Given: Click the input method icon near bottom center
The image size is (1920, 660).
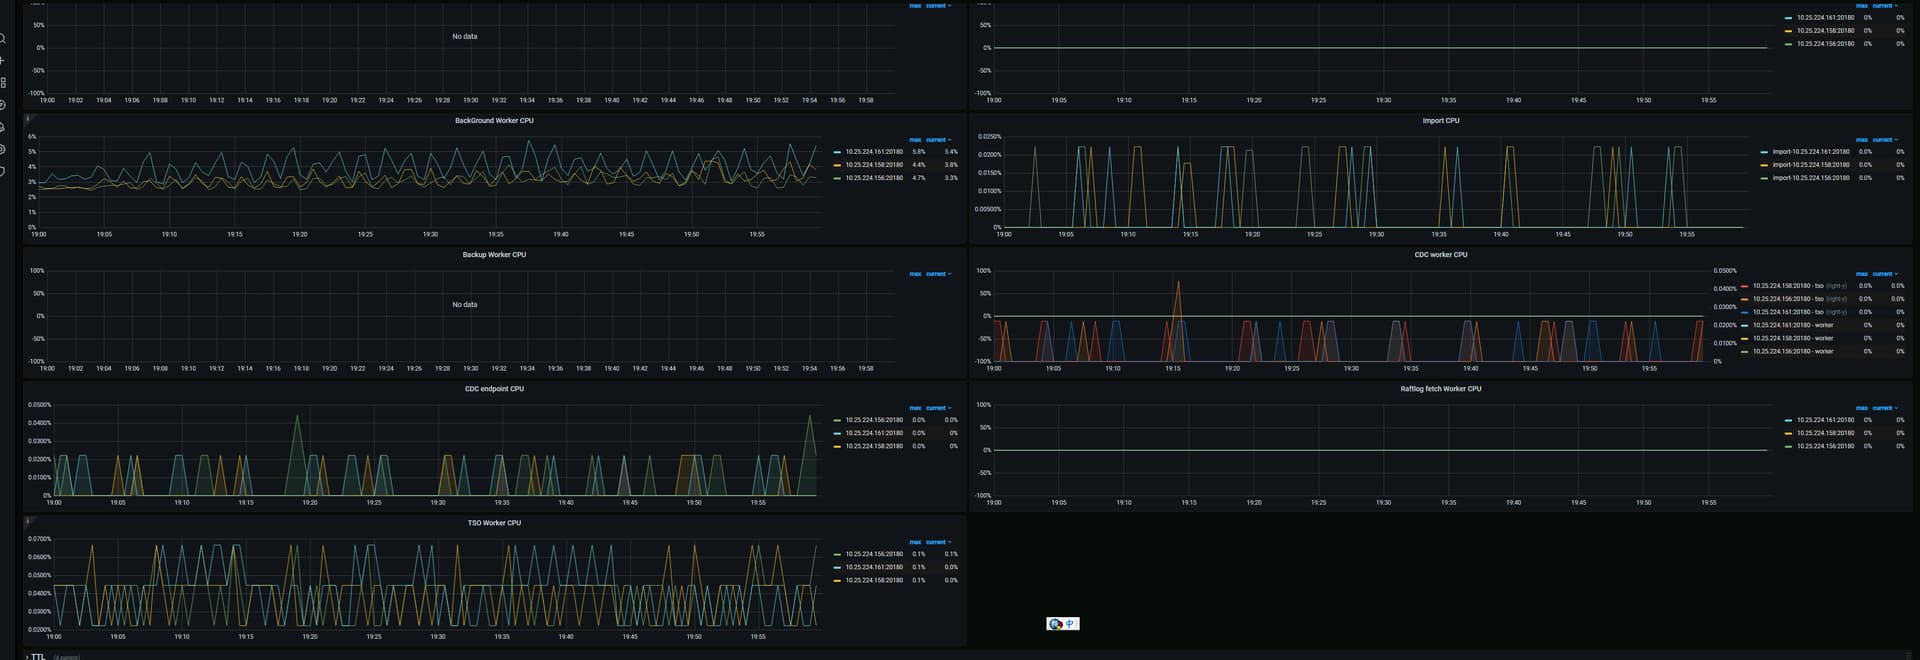Looking at the screenshot, I should [1062, 624].
